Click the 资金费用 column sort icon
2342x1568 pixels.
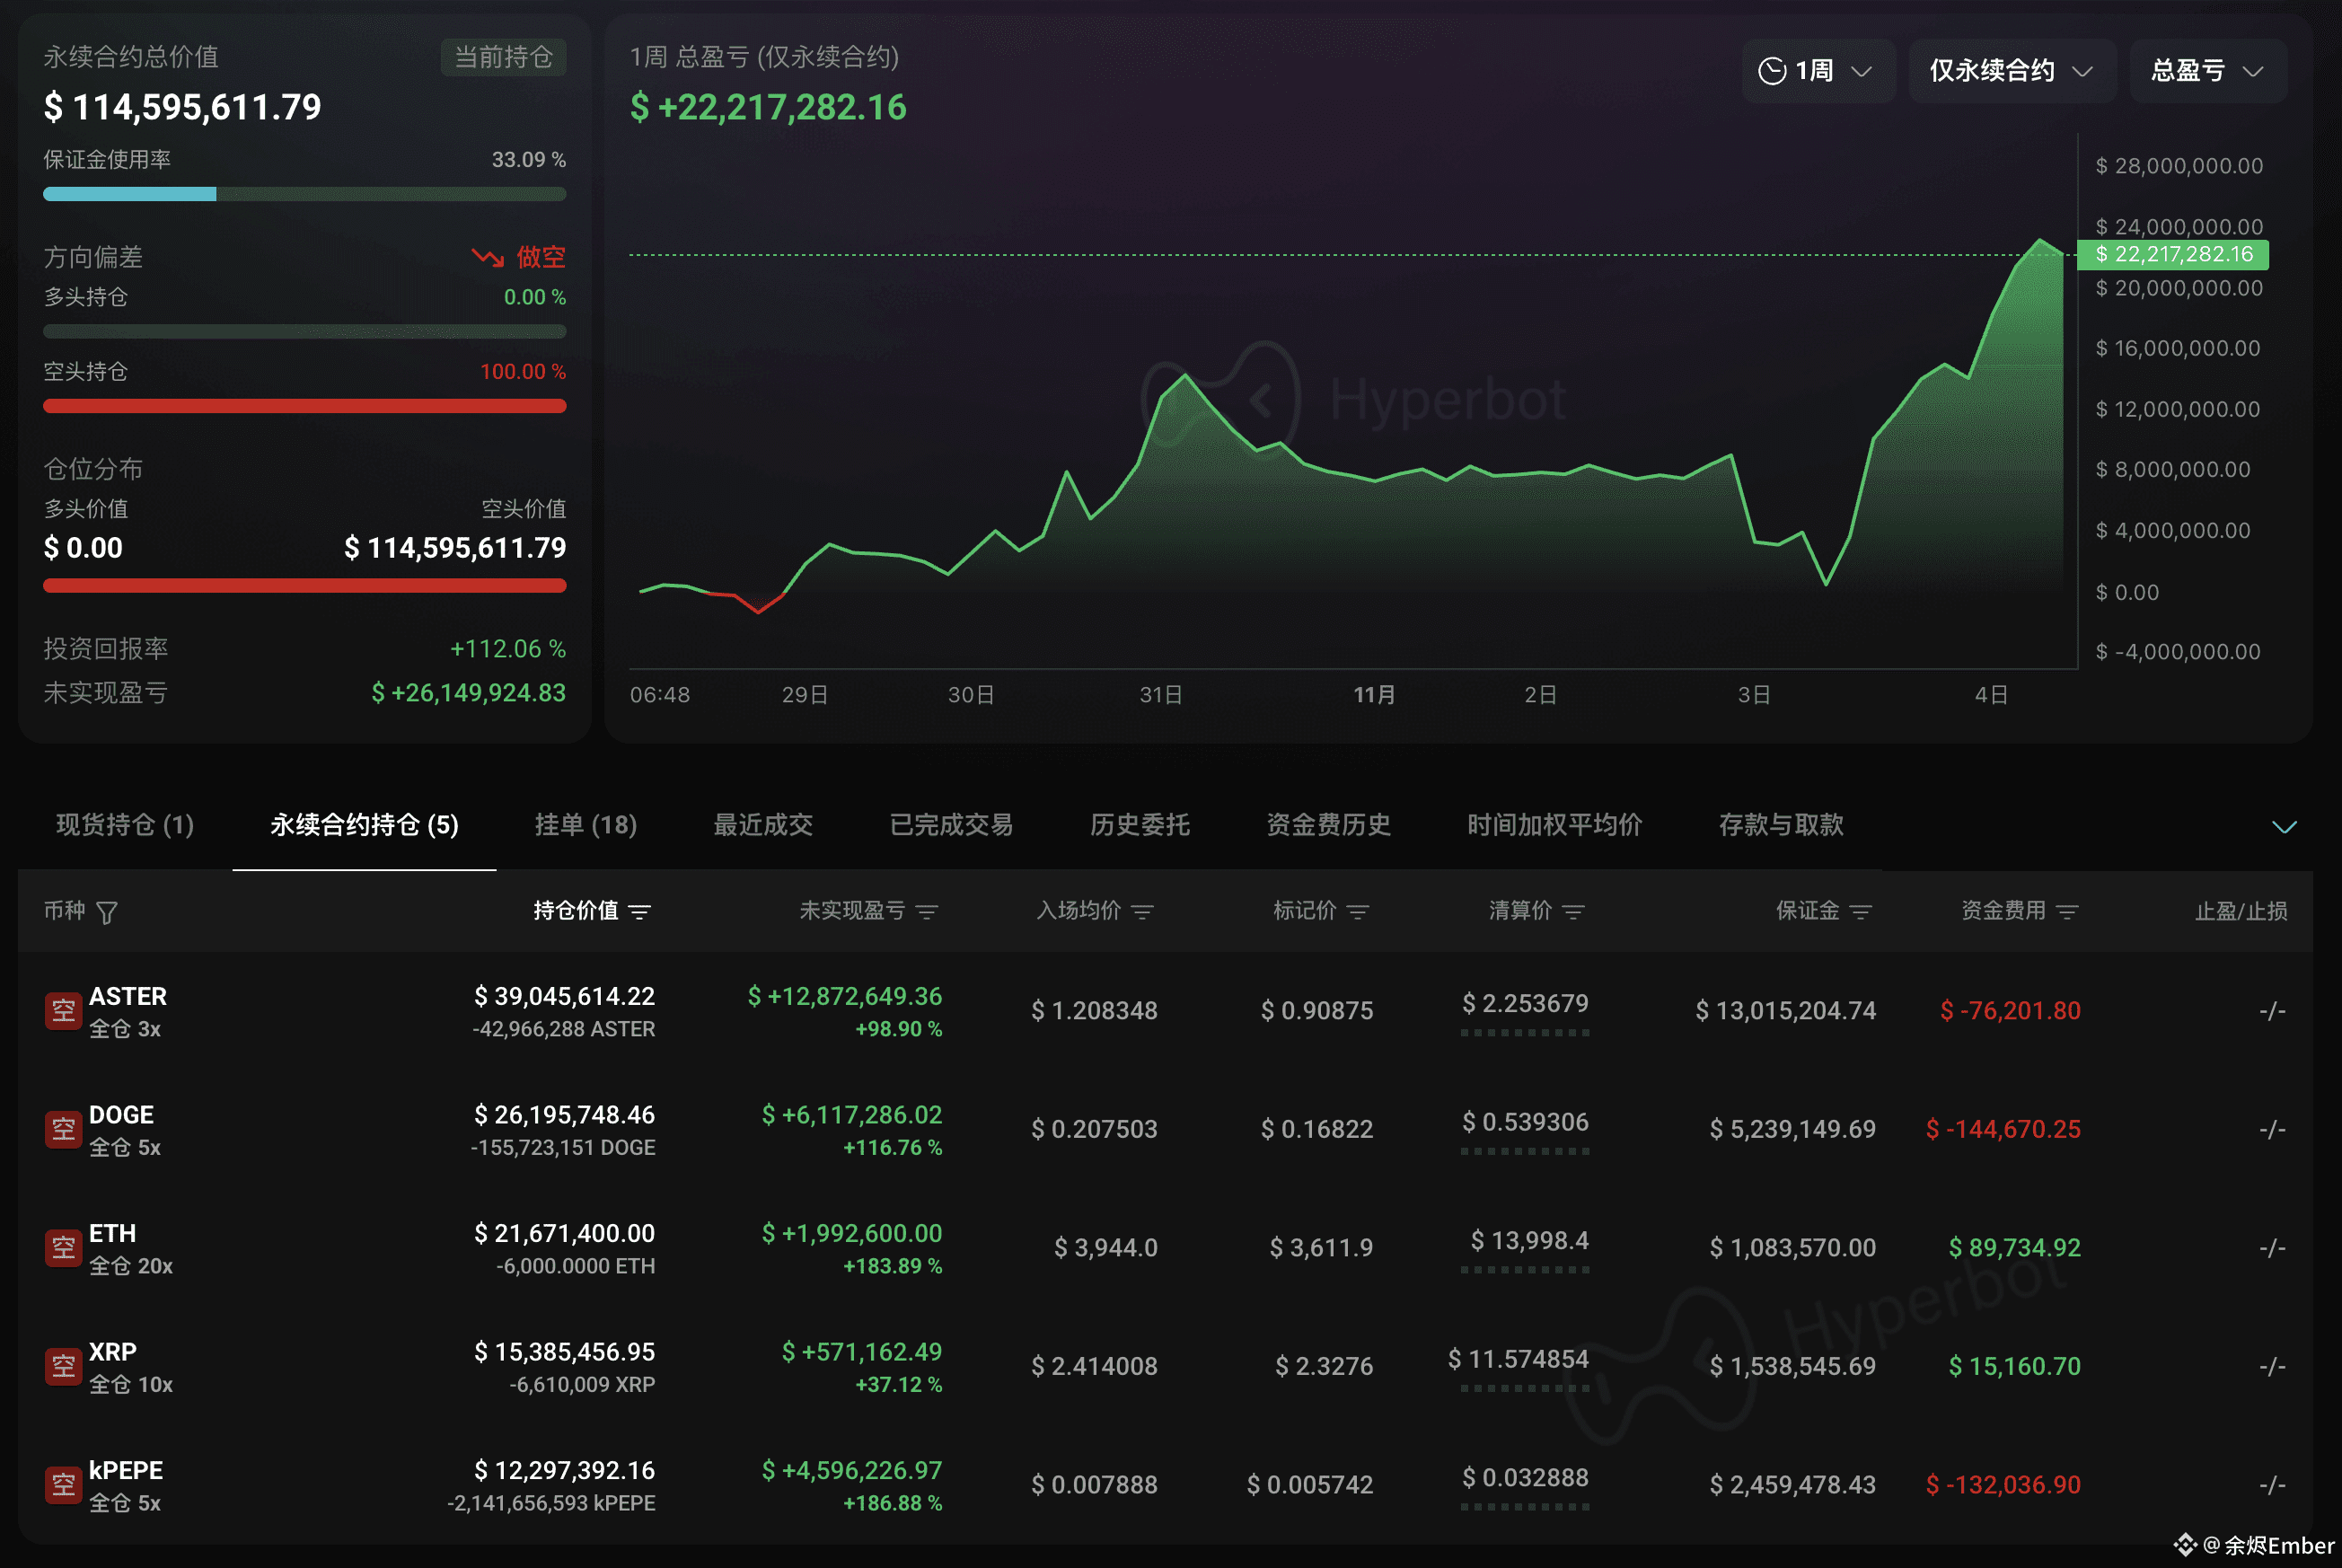(2068, 911)
